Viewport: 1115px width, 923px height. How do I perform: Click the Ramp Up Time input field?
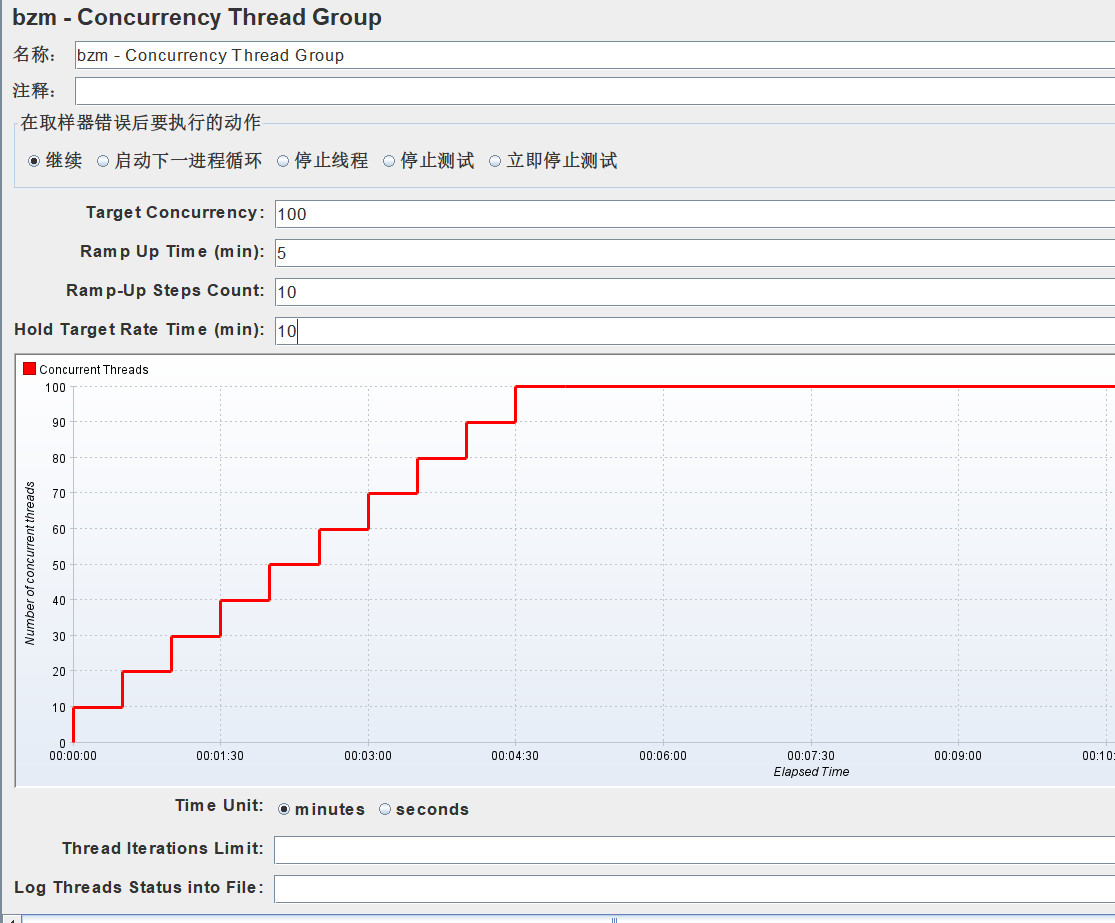(500, 252)
